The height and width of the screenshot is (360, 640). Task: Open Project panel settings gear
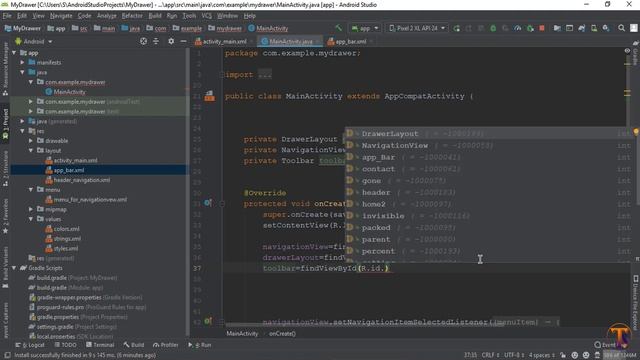pyautogui.click(x=171, y=41)
